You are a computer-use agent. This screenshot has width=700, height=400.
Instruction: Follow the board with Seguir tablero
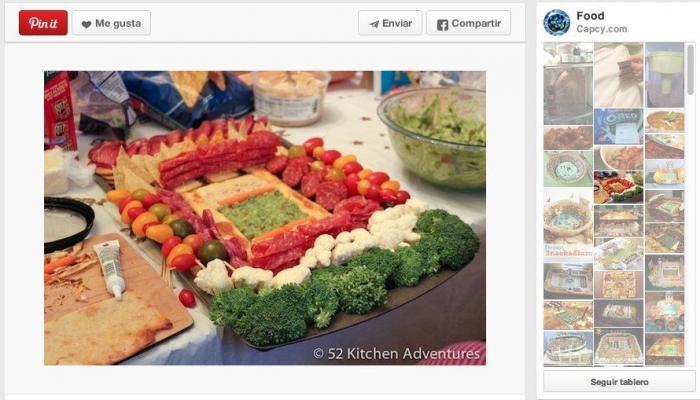coord(619,382)
